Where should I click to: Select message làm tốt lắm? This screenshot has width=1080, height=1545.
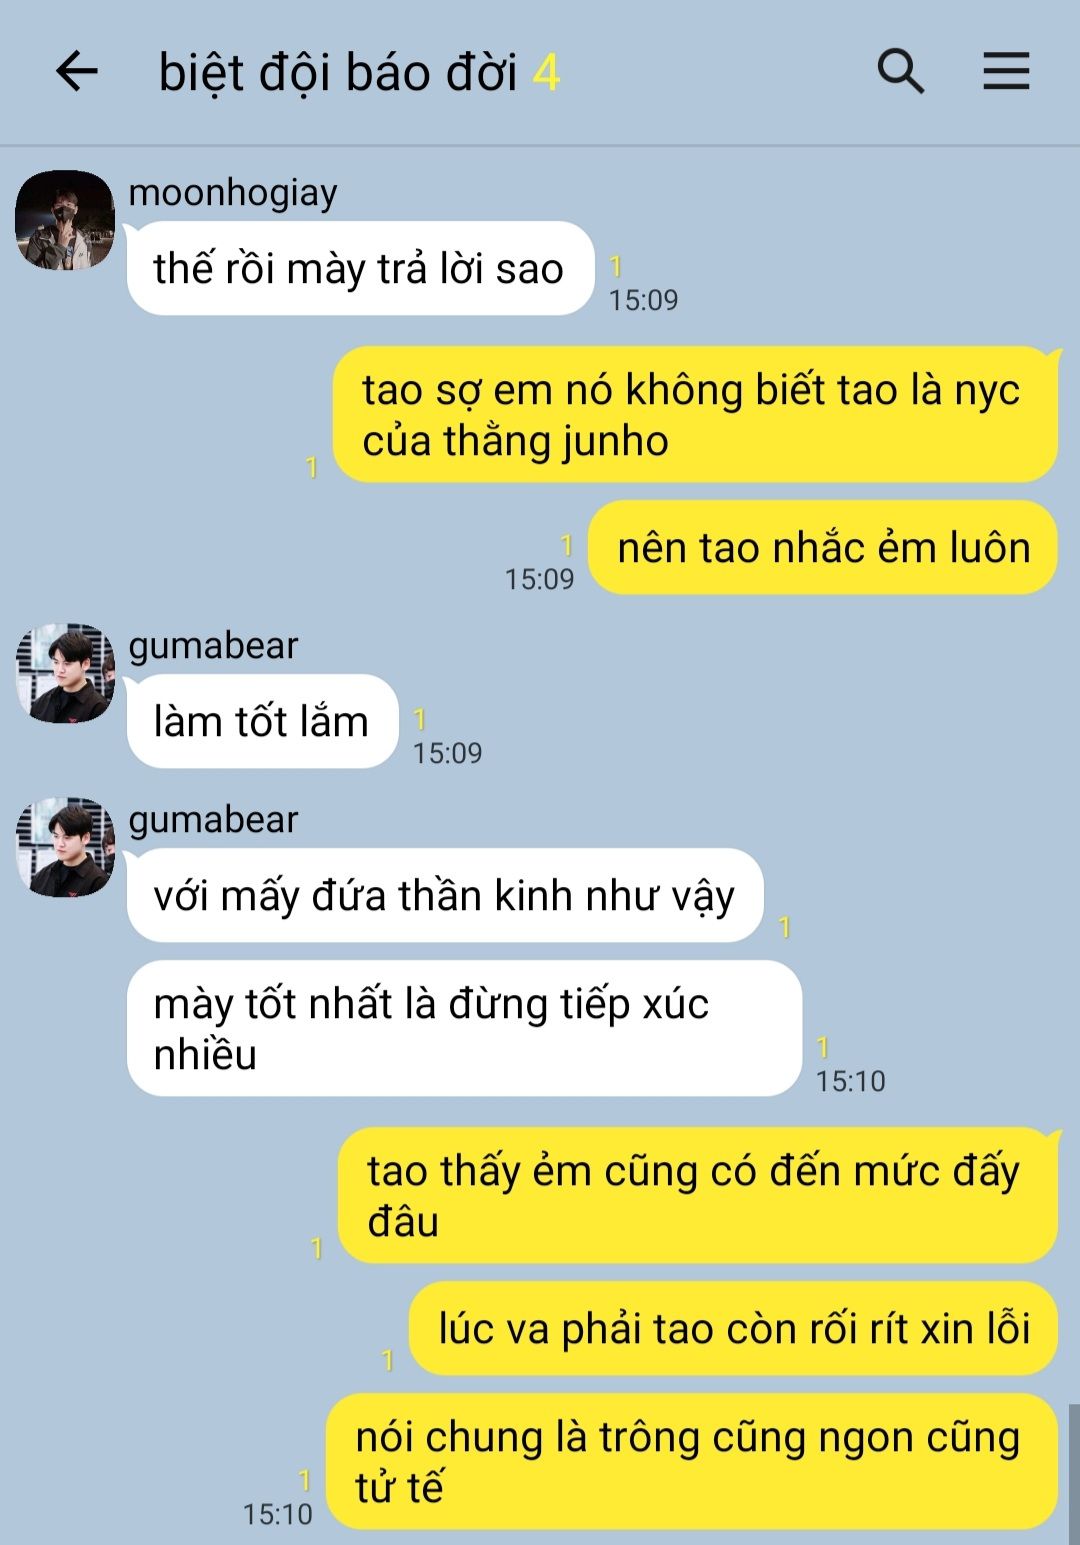262,721
